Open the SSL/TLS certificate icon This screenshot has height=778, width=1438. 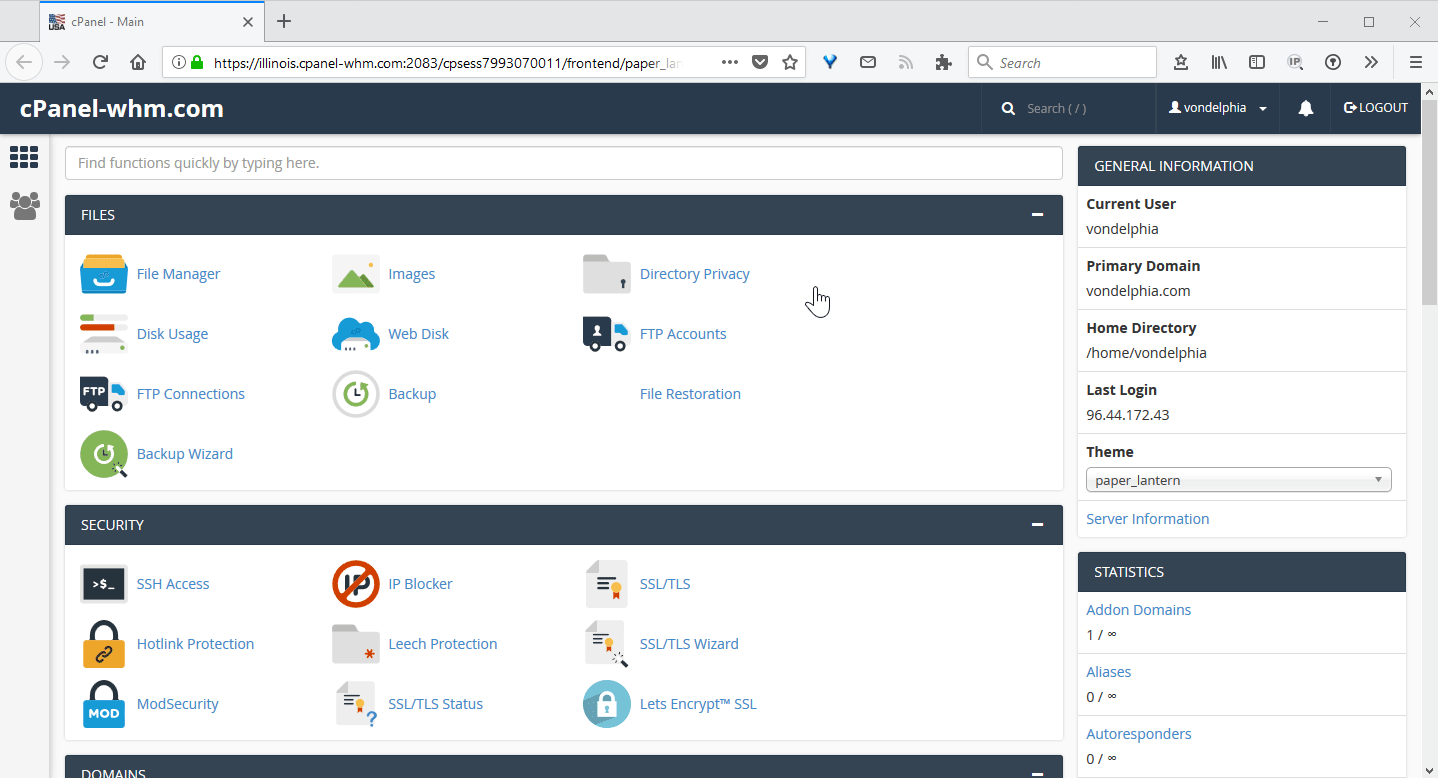[x=607, y=584]
